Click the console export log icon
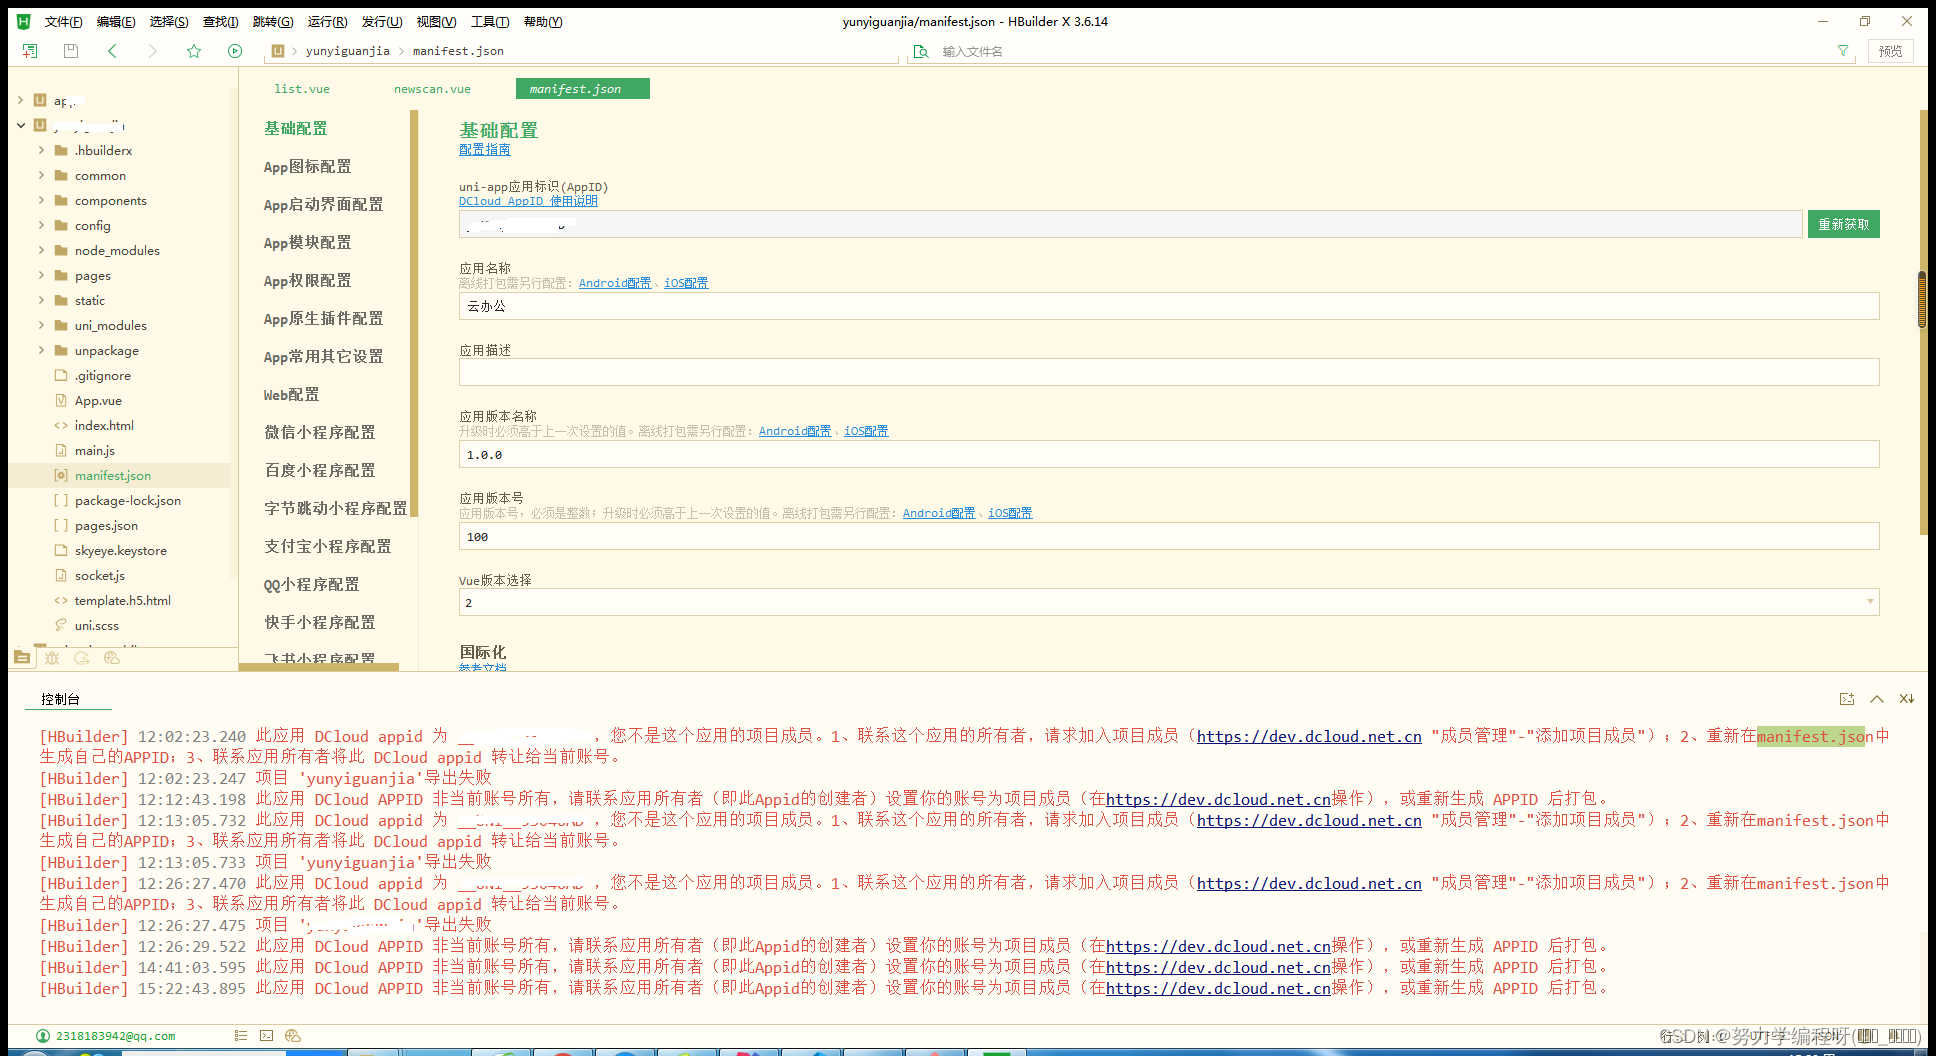 1847,699
